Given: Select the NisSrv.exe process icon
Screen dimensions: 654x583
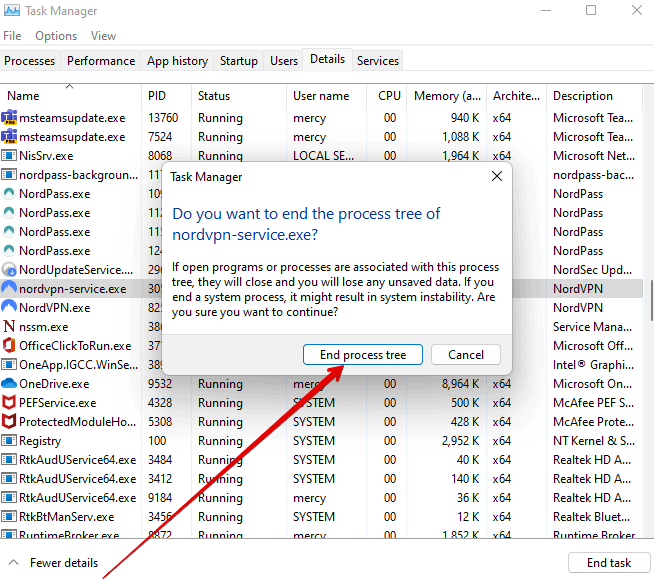Looking at the screenshot, I should [x=10, y=156].
